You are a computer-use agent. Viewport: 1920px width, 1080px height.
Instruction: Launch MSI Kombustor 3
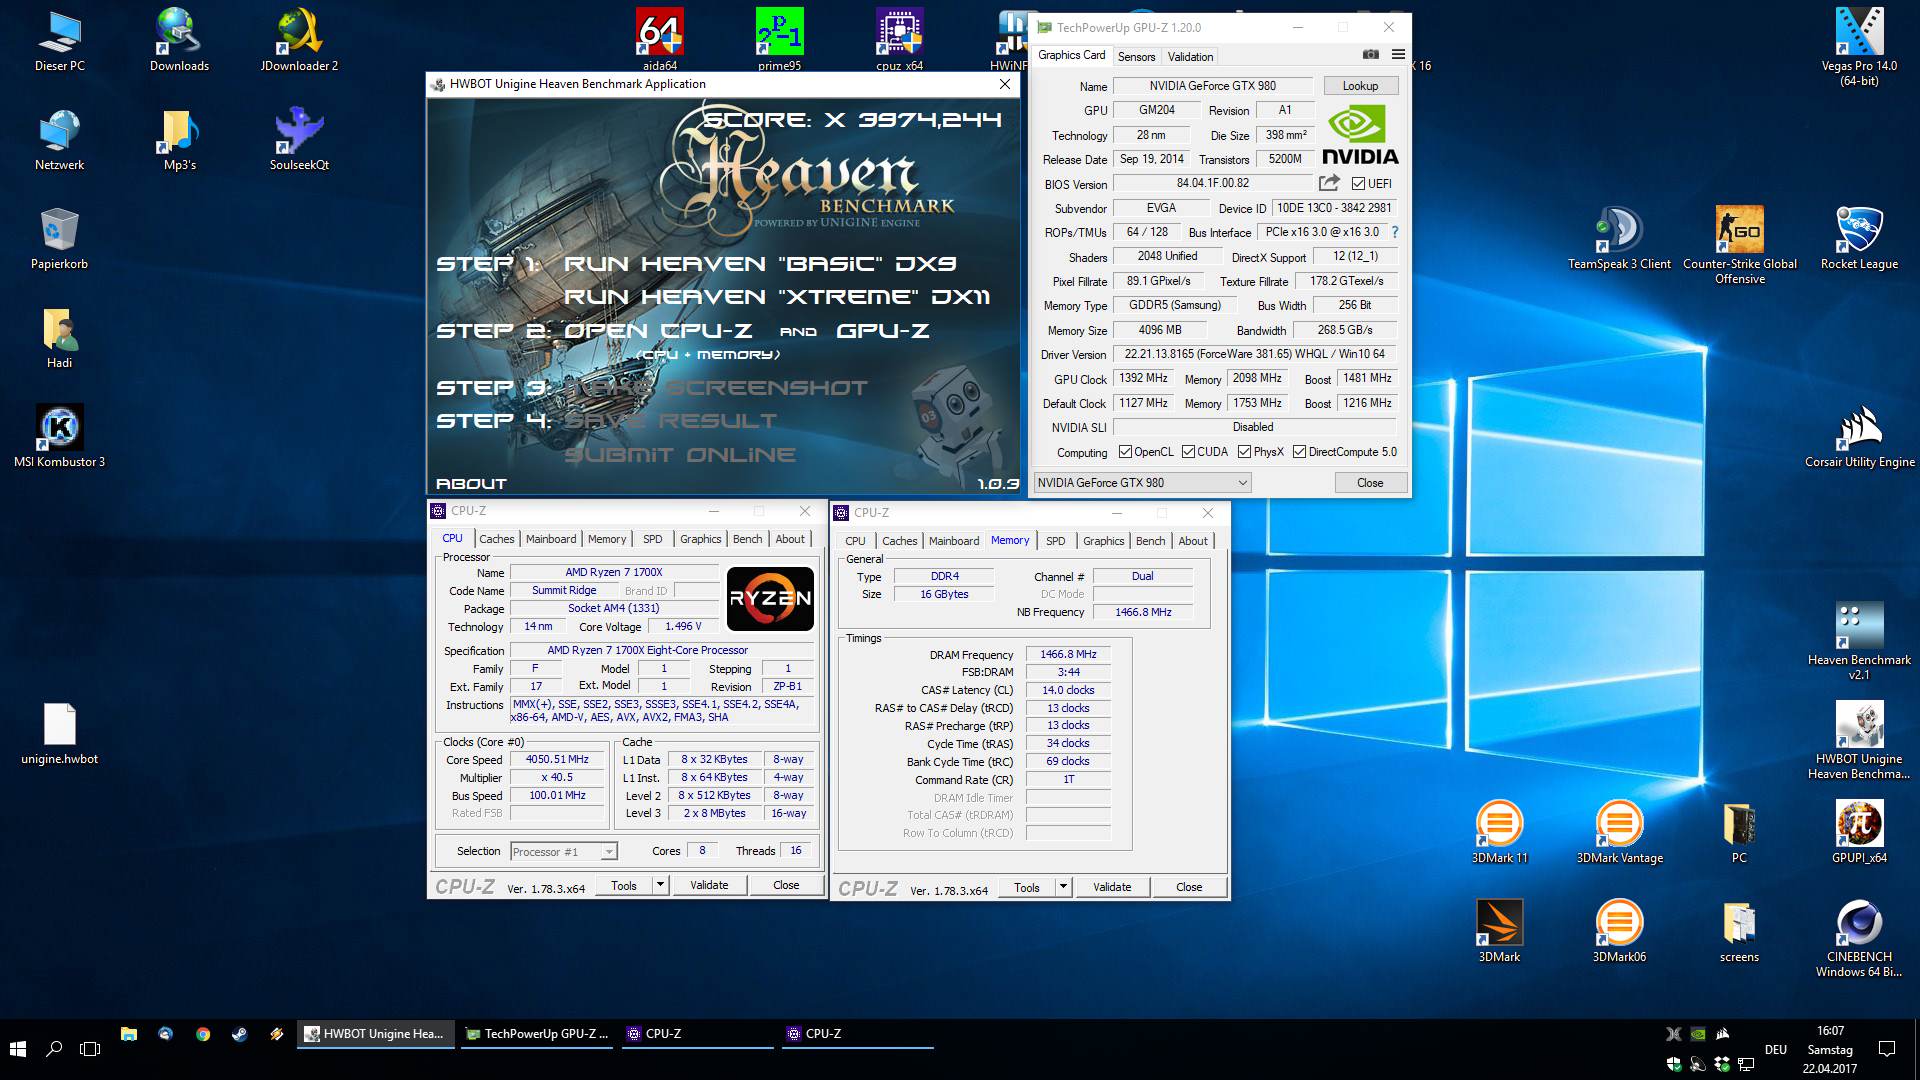point(59,435)
